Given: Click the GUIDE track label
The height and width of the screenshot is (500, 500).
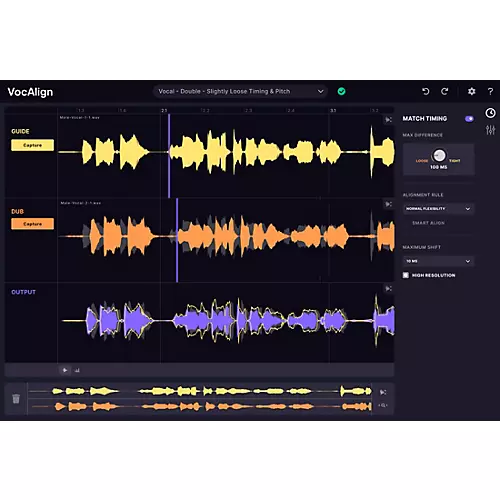Looking at the screenshot, I should click(x=20, y=131).
